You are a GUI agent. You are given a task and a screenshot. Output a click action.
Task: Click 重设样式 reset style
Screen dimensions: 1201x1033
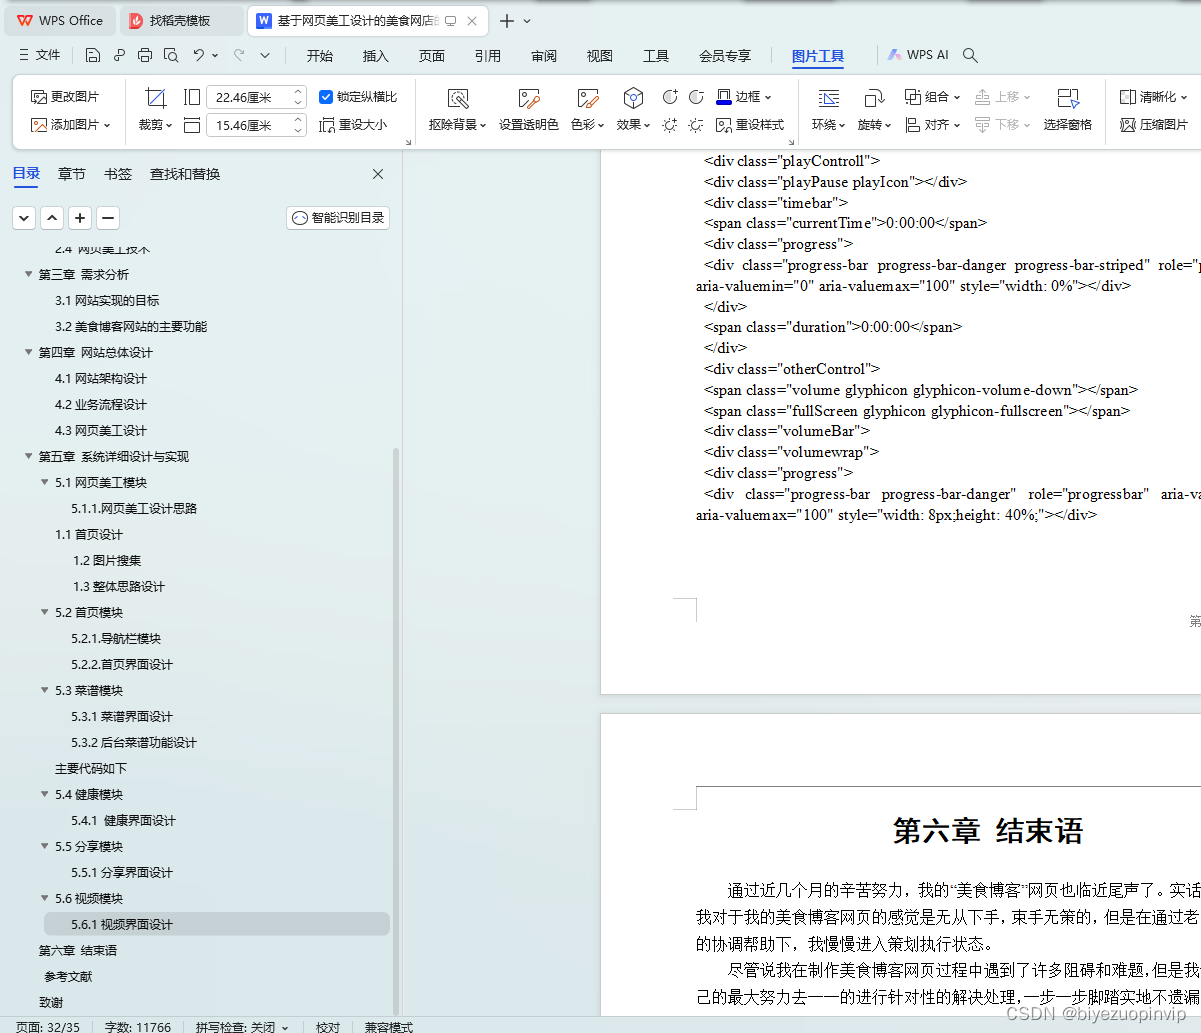point(750,125)
